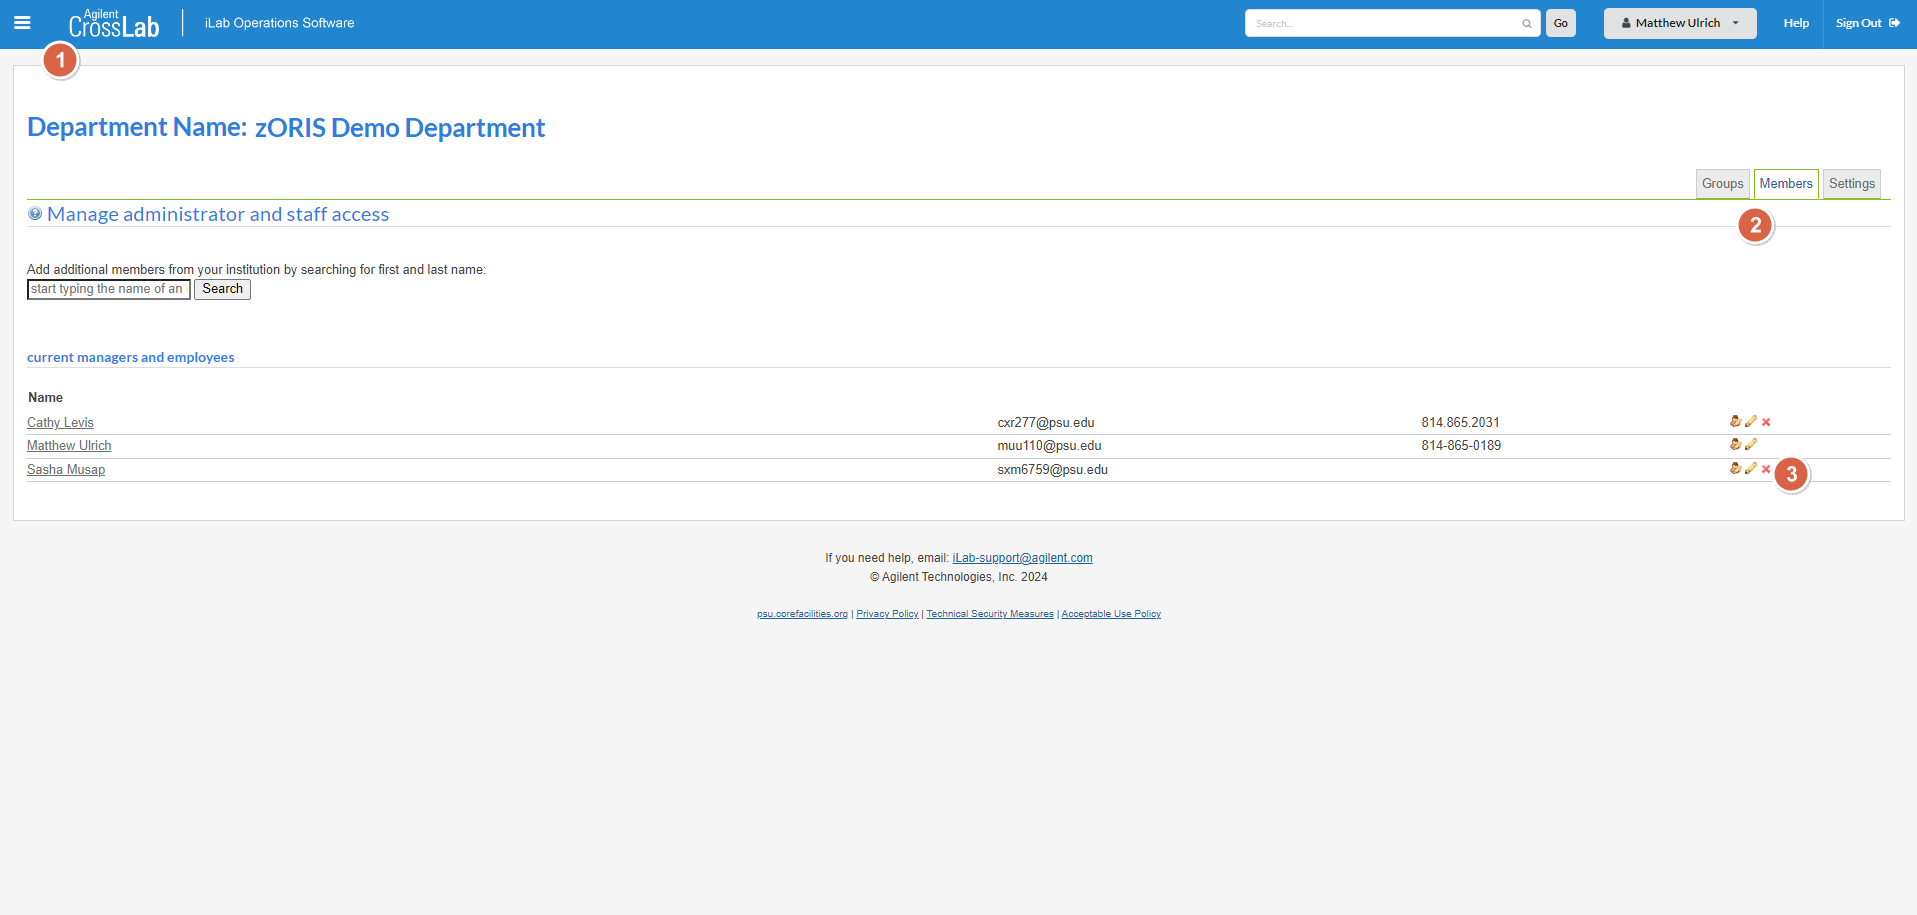Image resolution: width=1917 pixels, height=915 pixels.
Task: Click the help icon beside Manage administrator heading
Action: [35, 214]
